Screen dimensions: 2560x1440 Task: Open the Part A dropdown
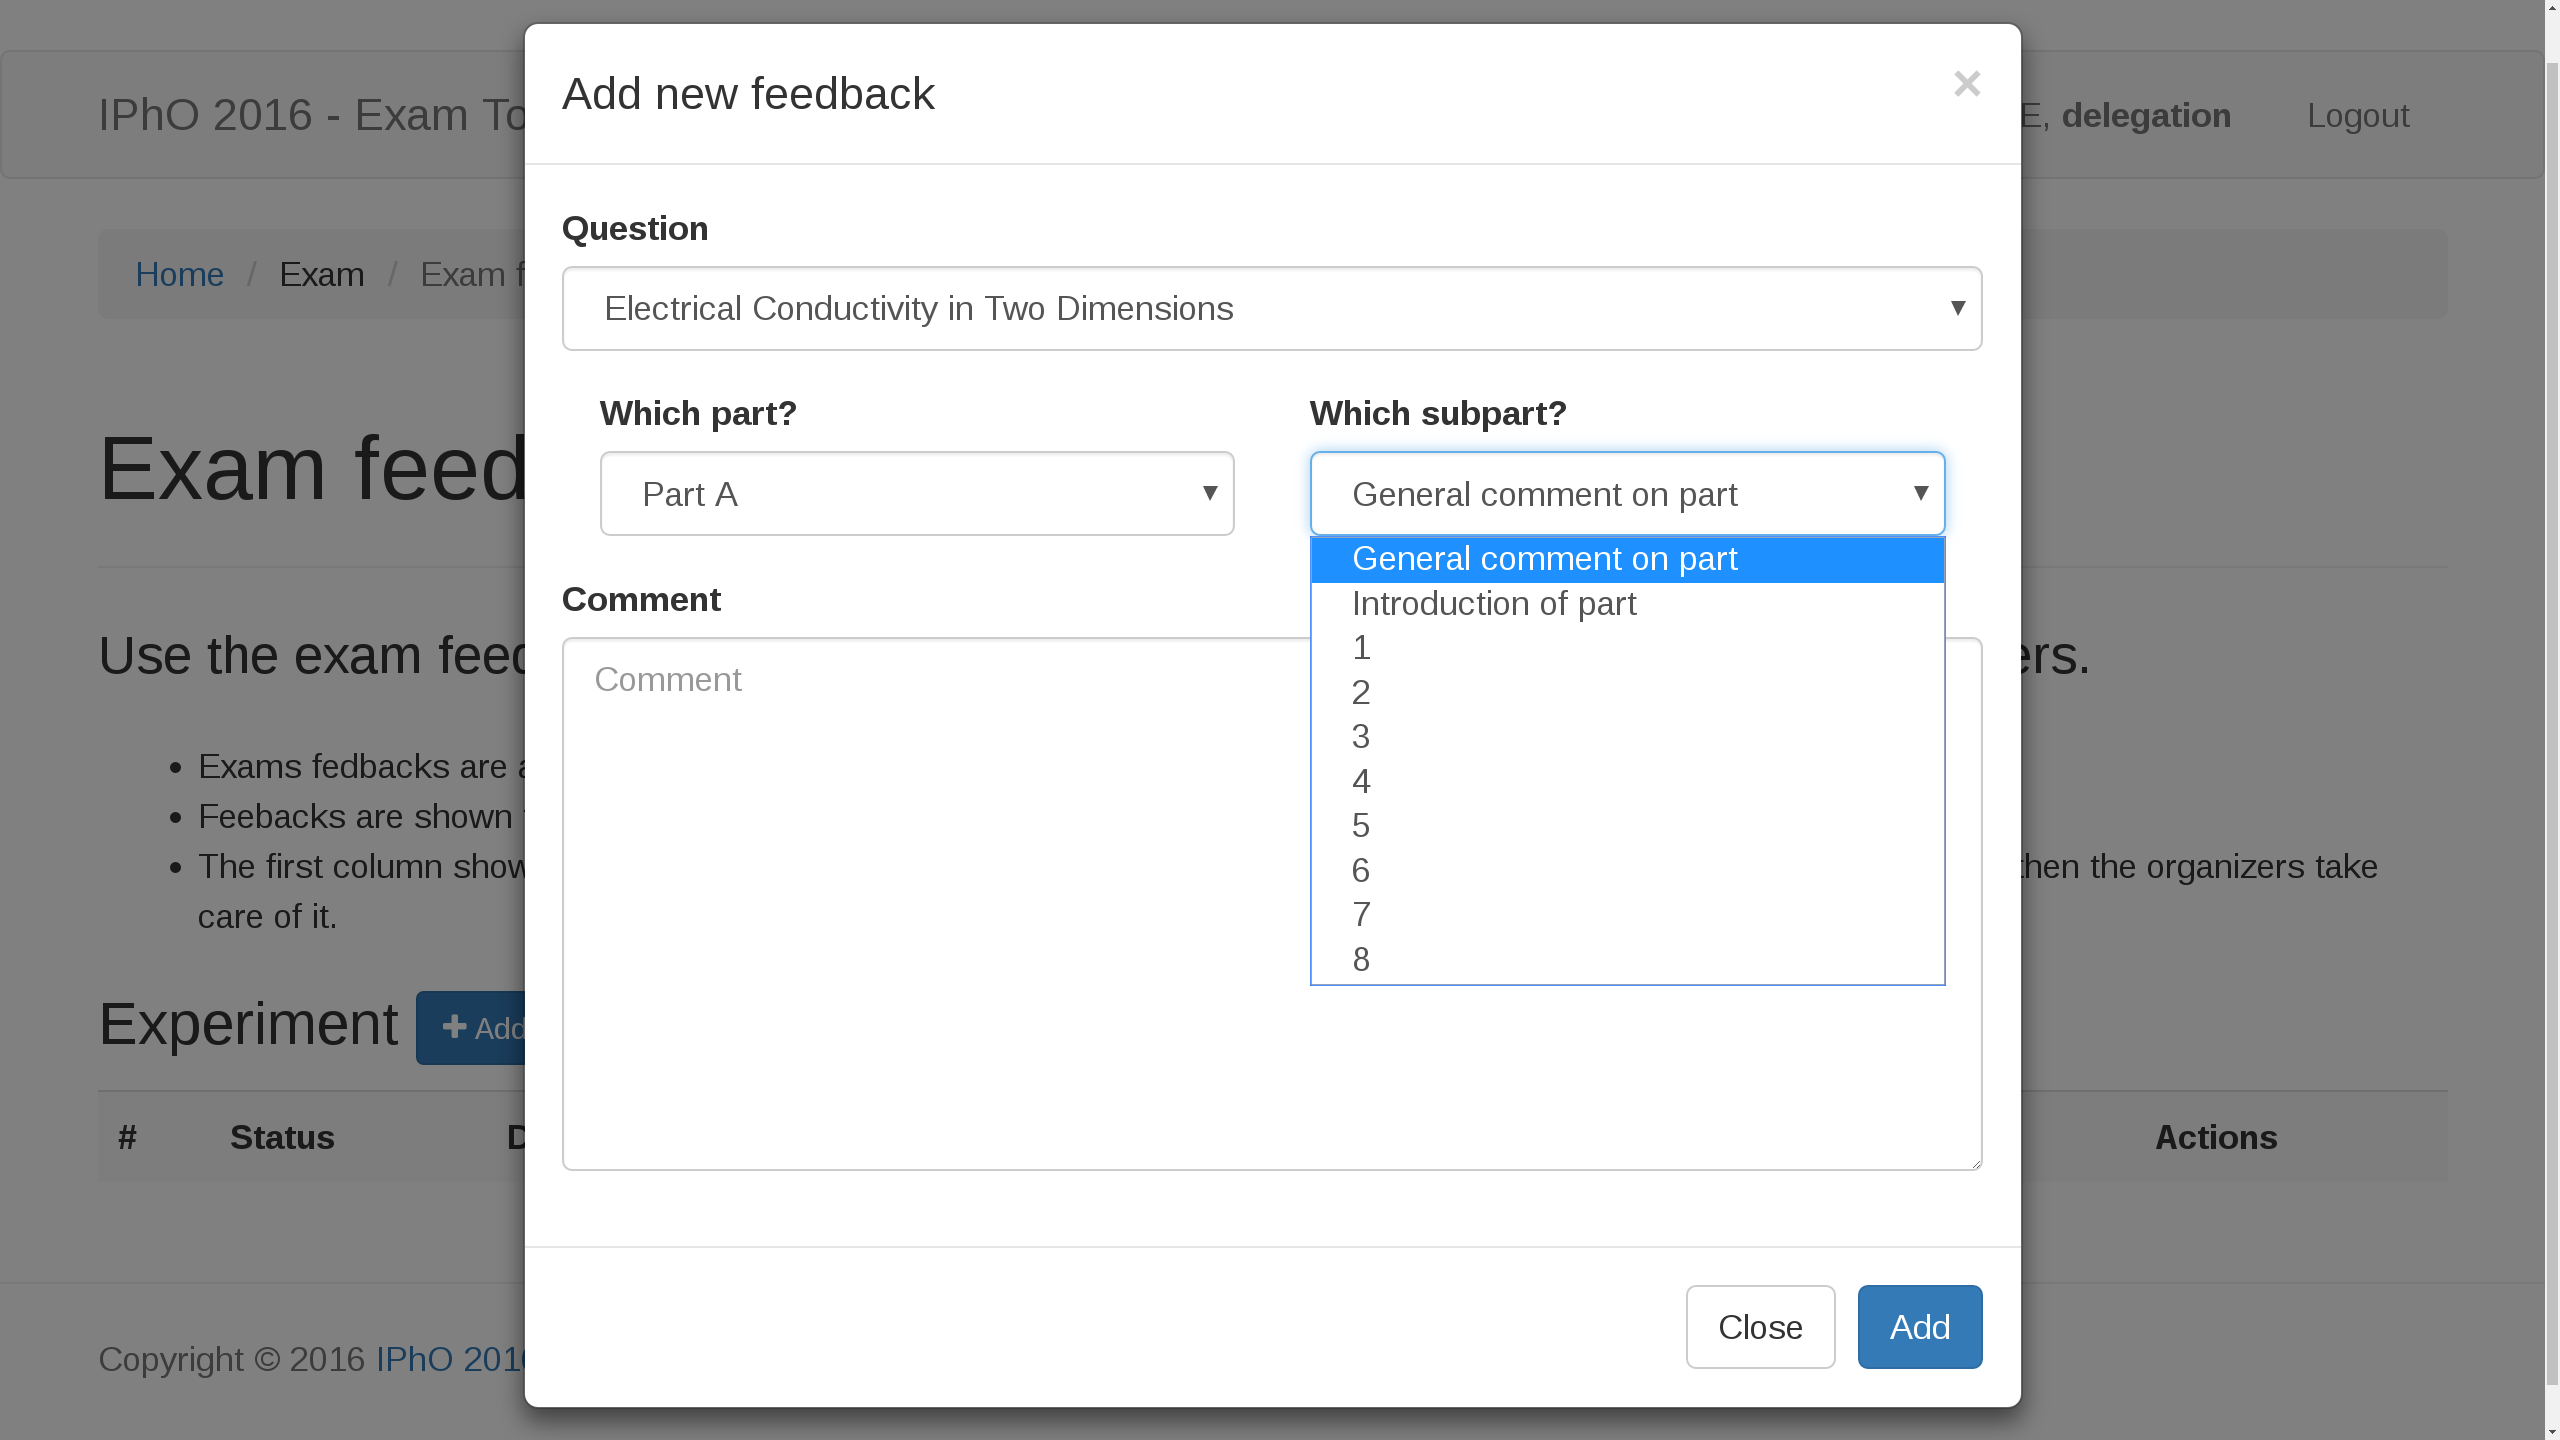pyautogui.click(x=916, y=493)
